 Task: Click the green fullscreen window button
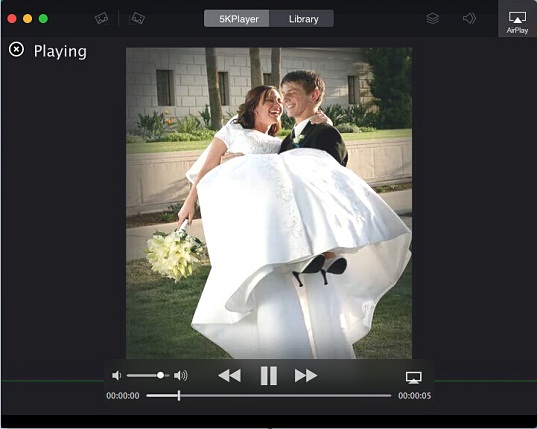[43, 18]
